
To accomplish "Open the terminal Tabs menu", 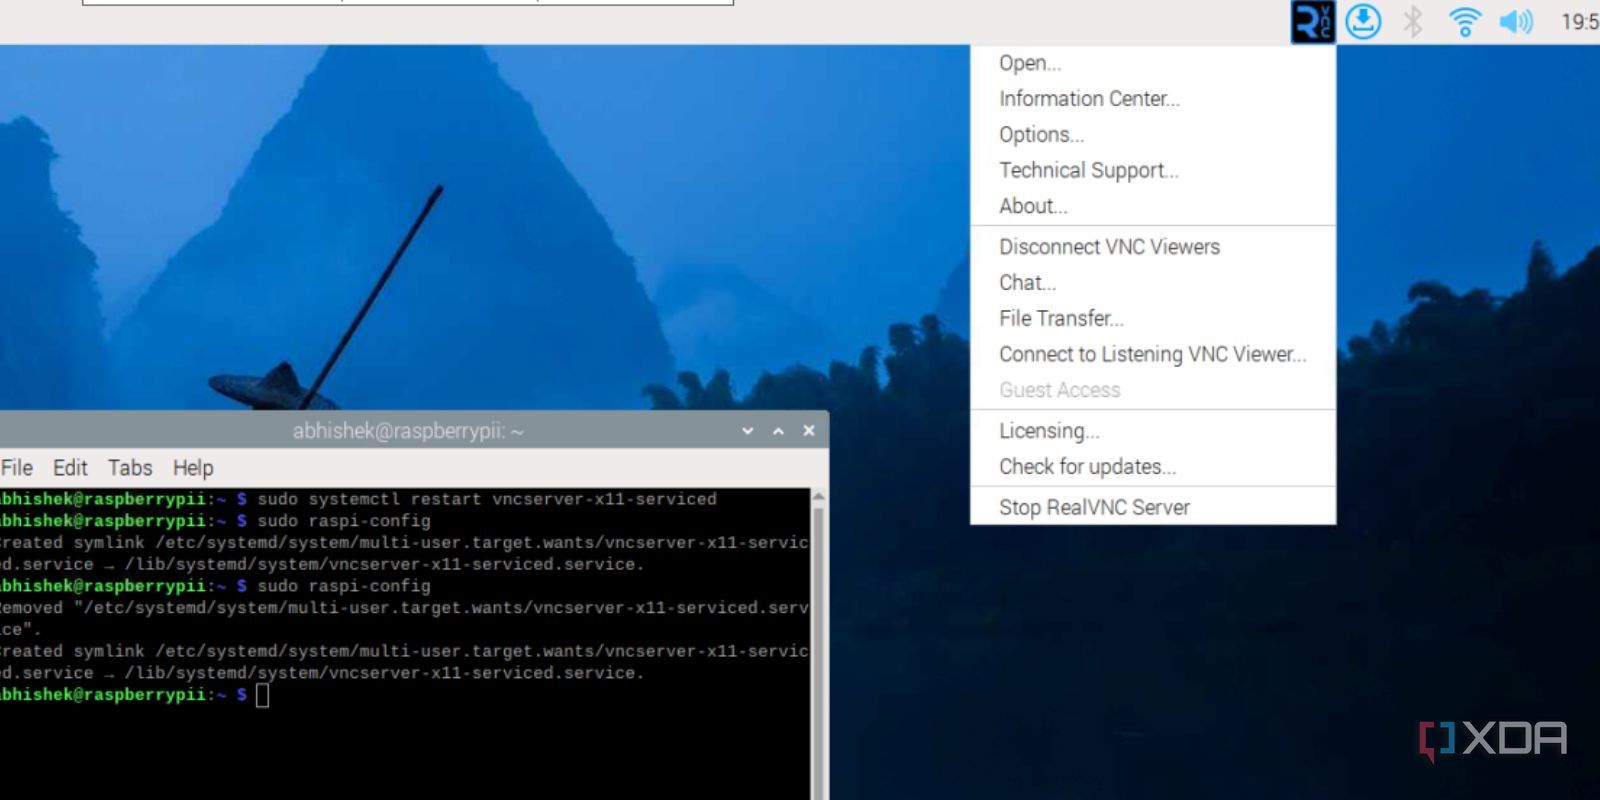I will coord(130,468).
